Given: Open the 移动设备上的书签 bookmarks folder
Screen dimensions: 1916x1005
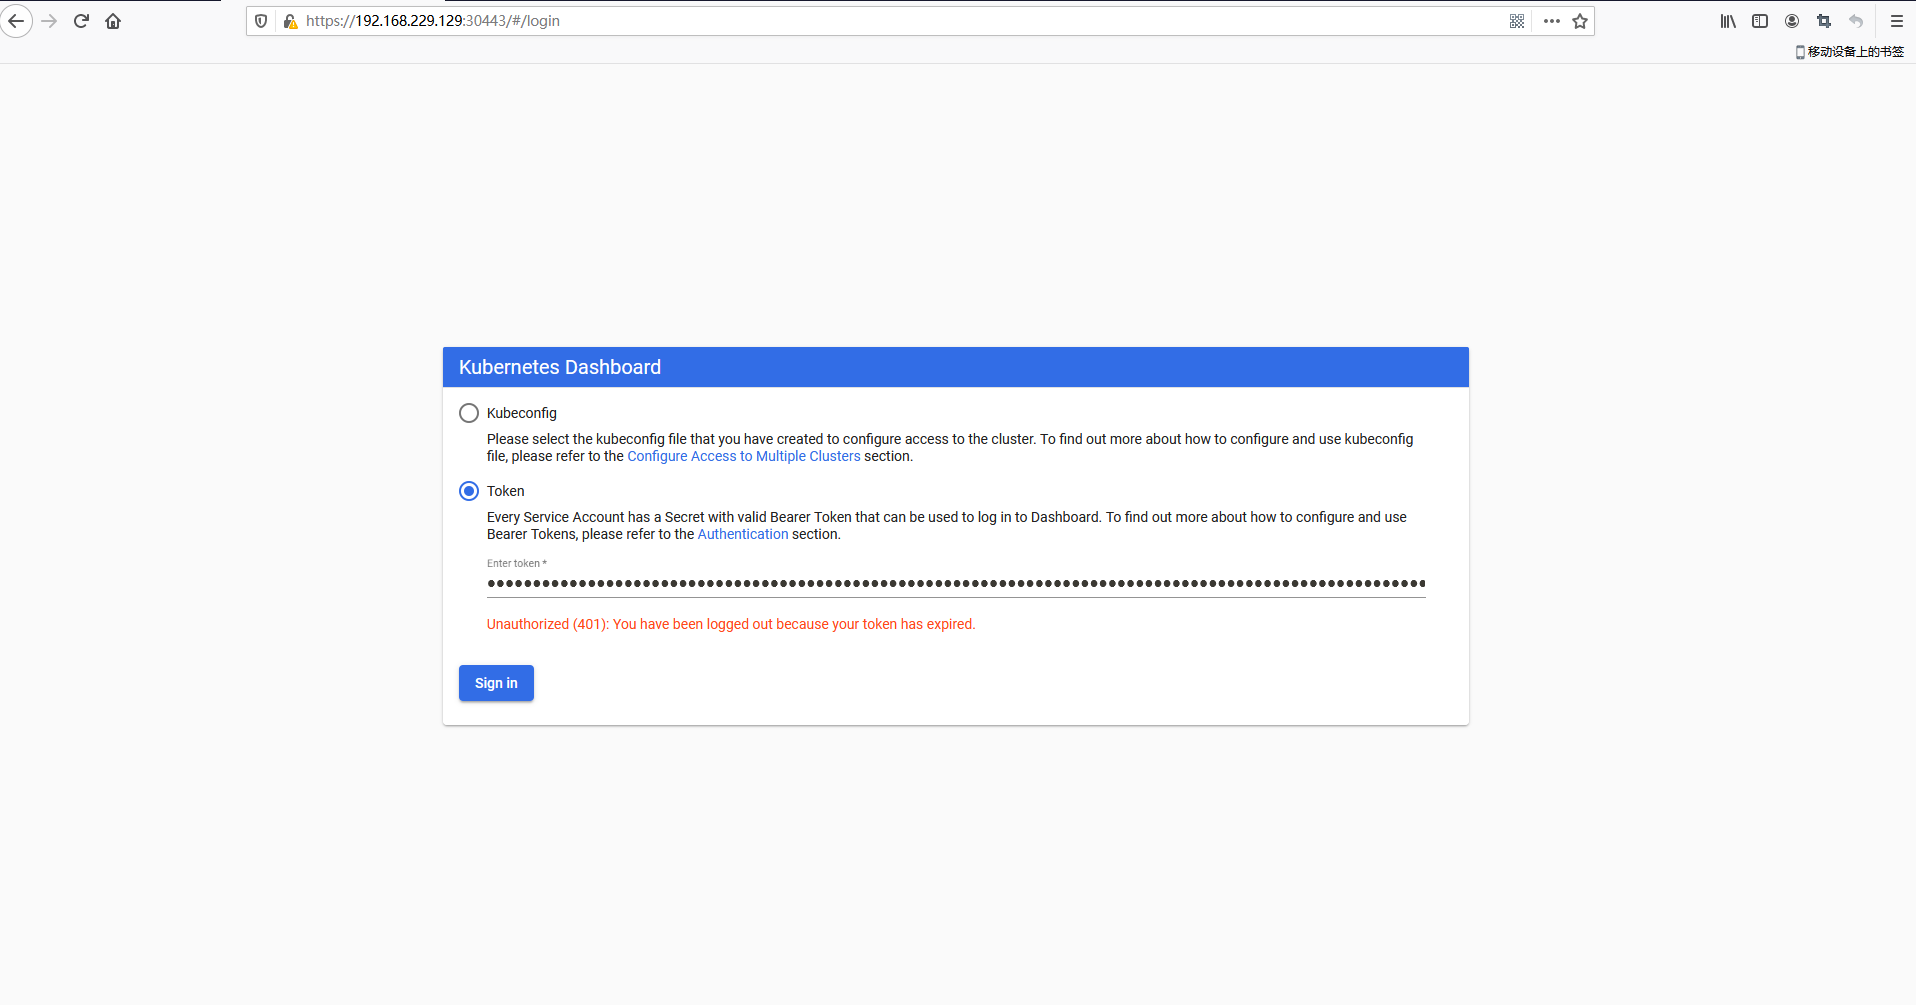Looking at the screenshot, I should coord(1850,52).
